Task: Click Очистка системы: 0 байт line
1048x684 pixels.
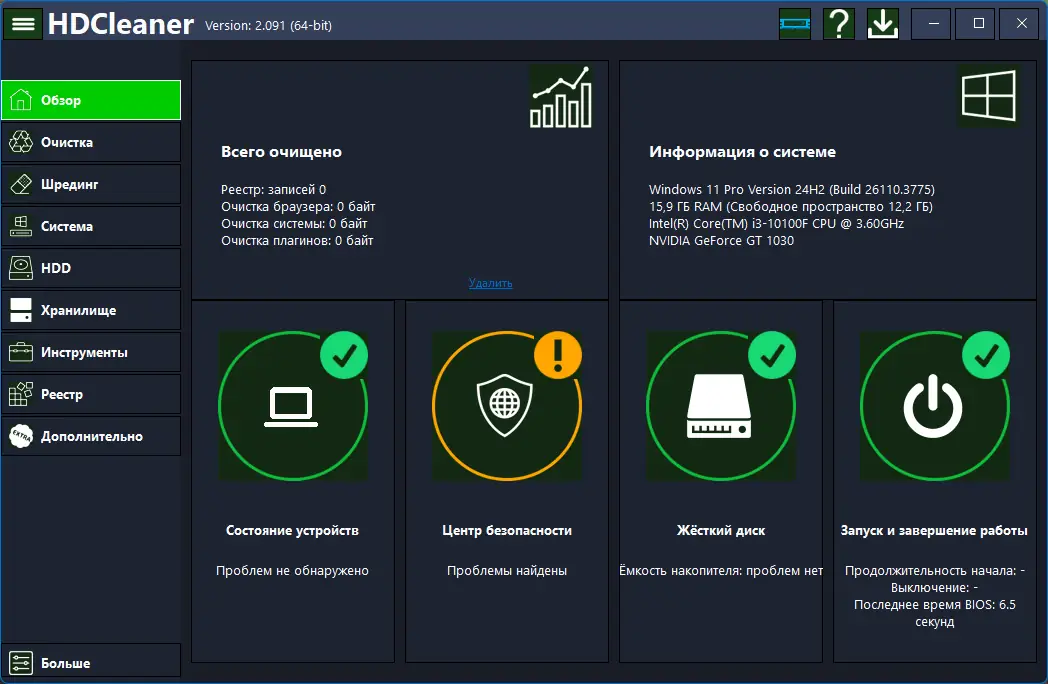Action: coord(294,223)
